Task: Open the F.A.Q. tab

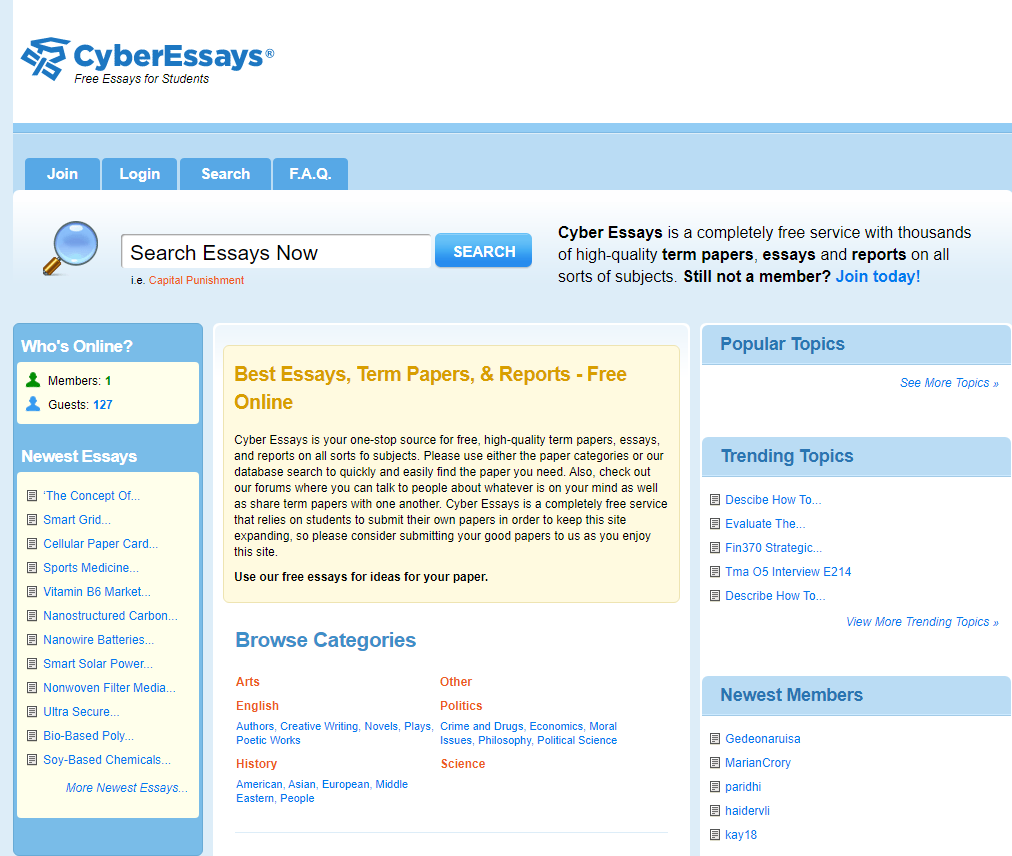Action: [310, 174]
